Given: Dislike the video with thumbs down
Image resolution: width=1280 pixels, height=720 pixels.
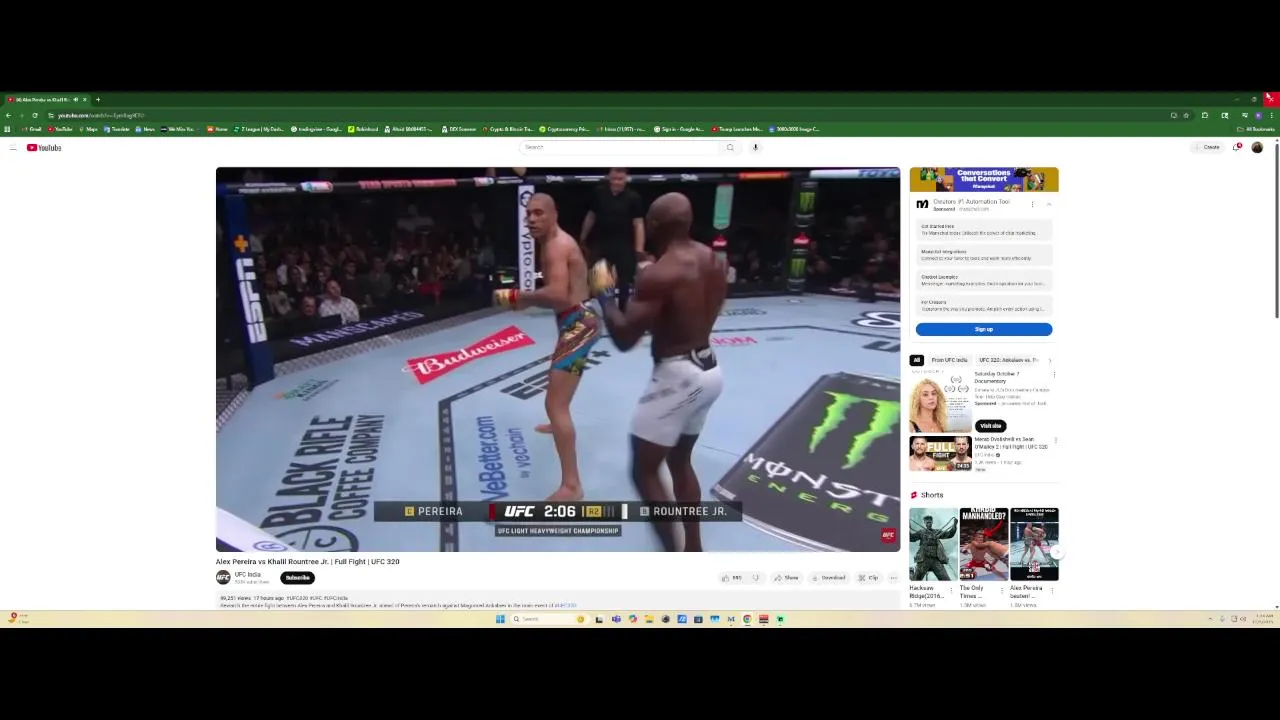Looking at the screenshot, I should (756, 578).
